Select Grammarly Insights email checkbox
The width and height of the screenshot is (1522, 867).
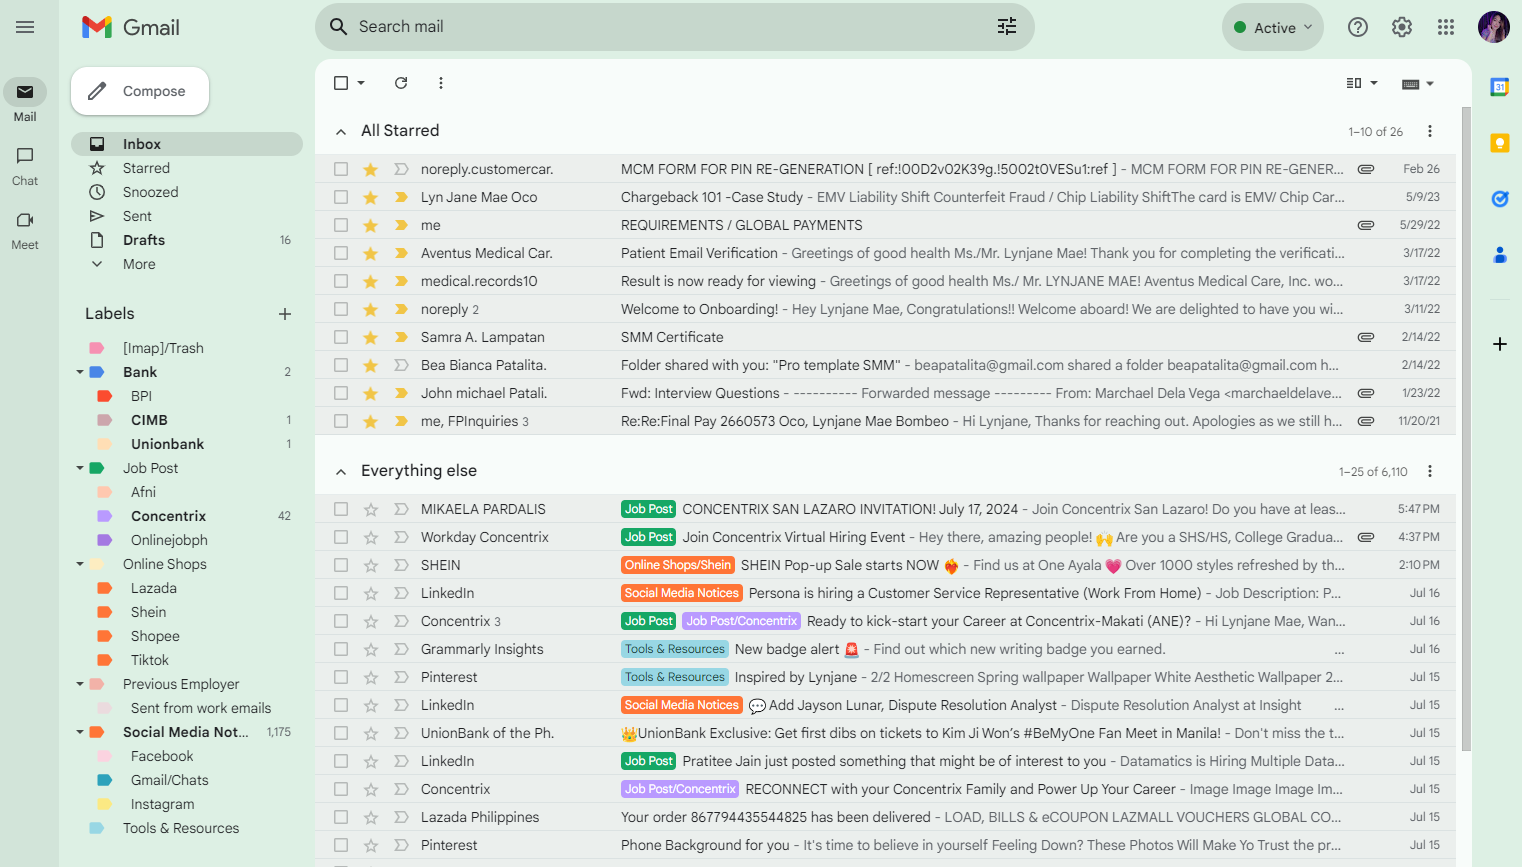click(341, 649)
